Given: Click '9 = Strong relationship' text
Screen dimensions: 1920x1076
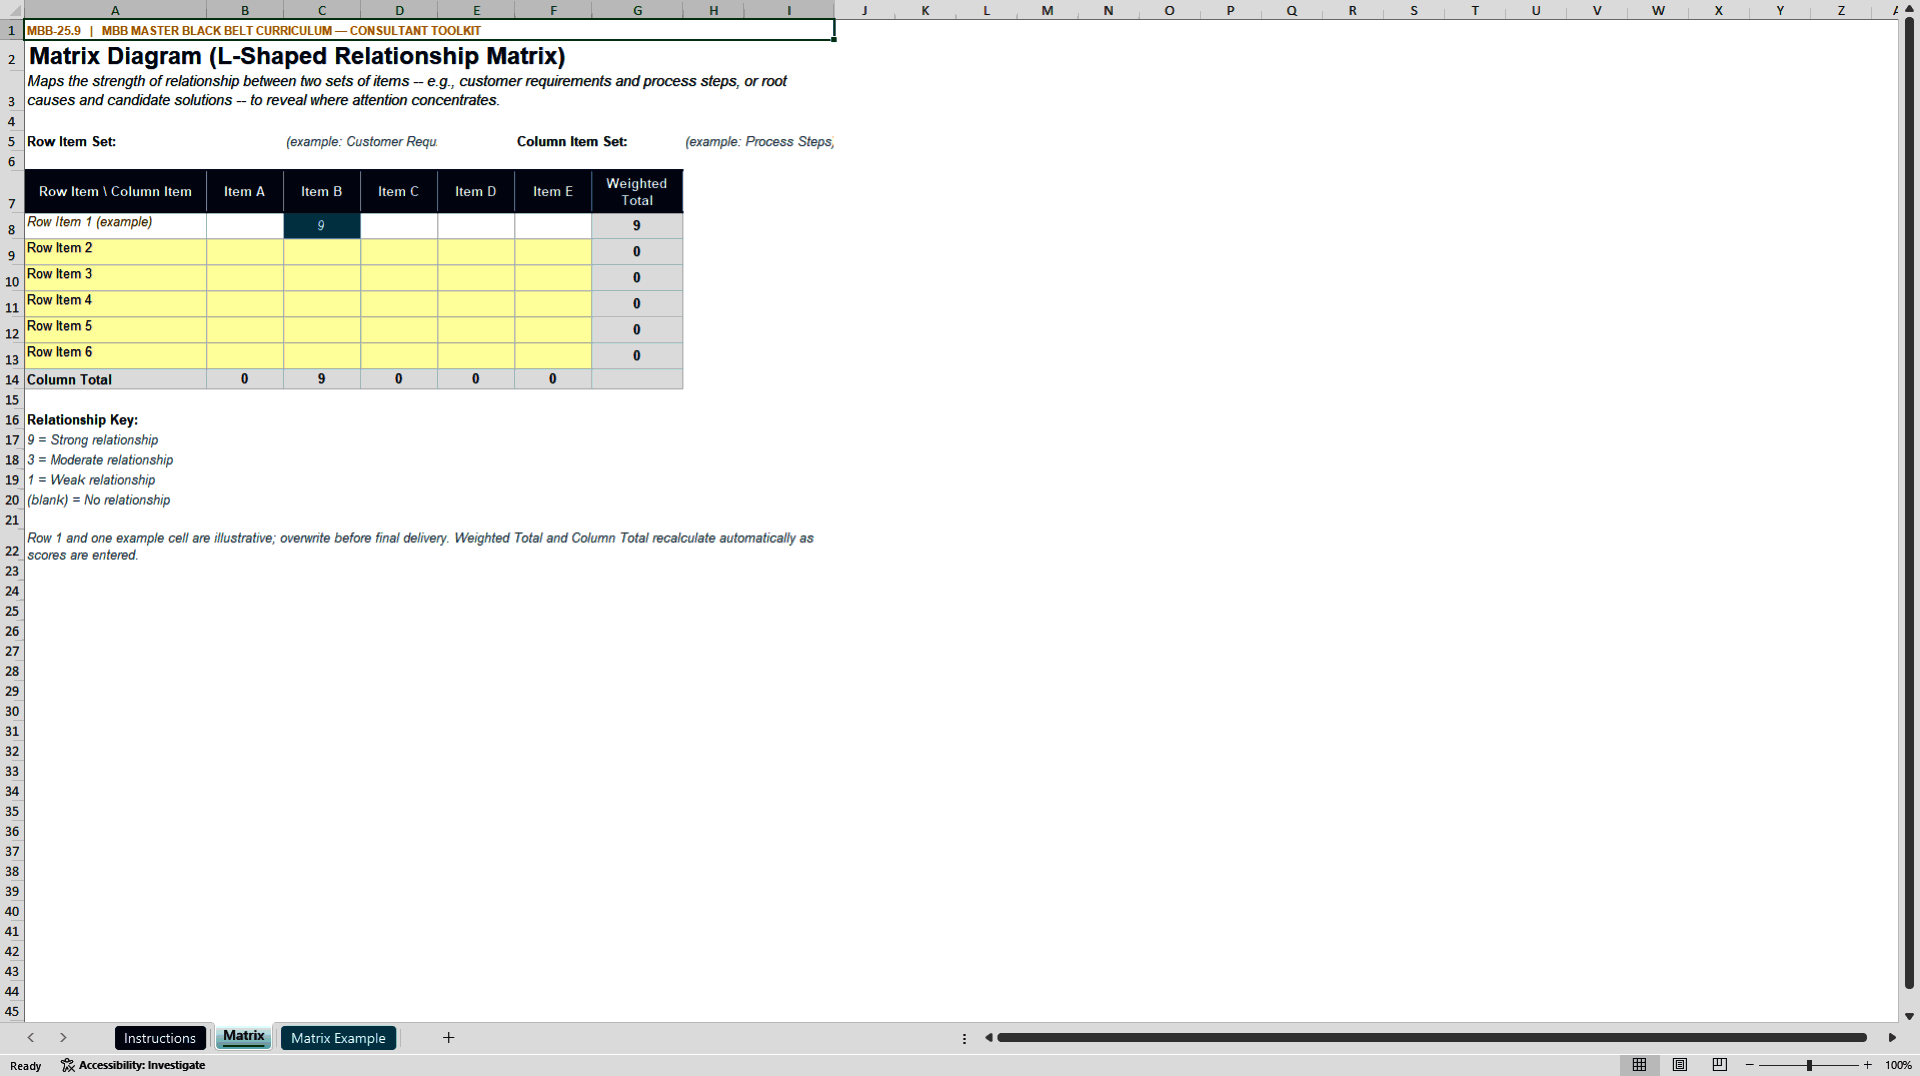Looking at the screenshot, I should [x=93, y=440].
